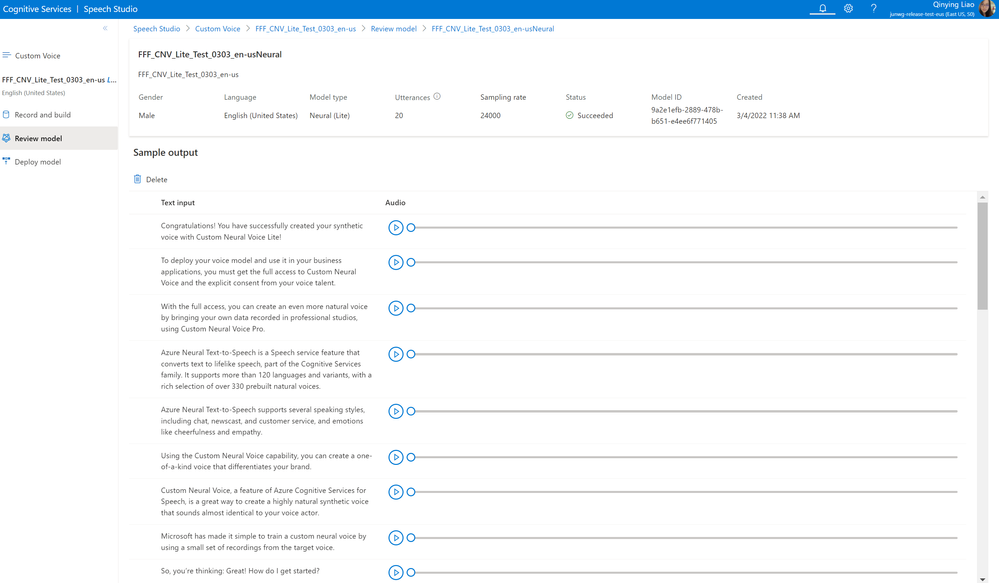Click Speech Studio title in header

111,9
